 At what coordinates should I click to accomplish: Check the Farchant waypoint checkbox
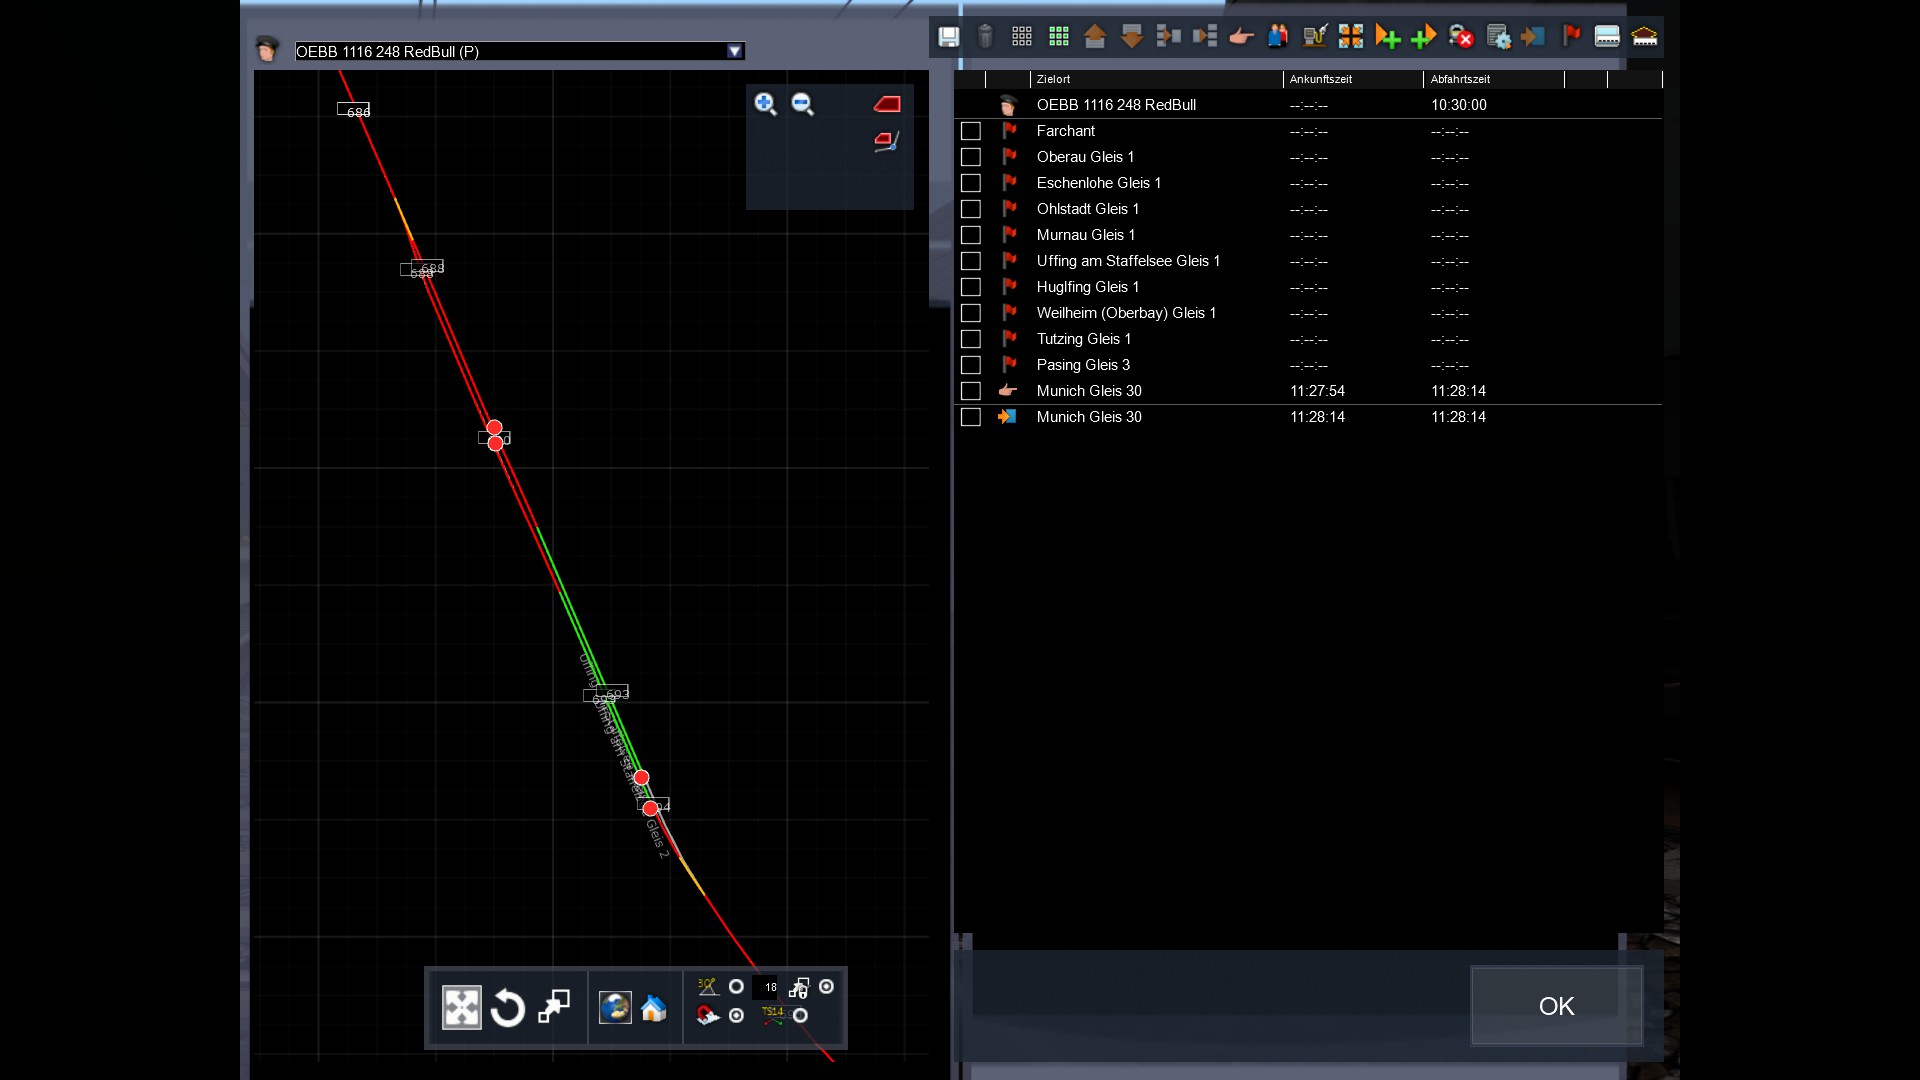pos(970,131)
